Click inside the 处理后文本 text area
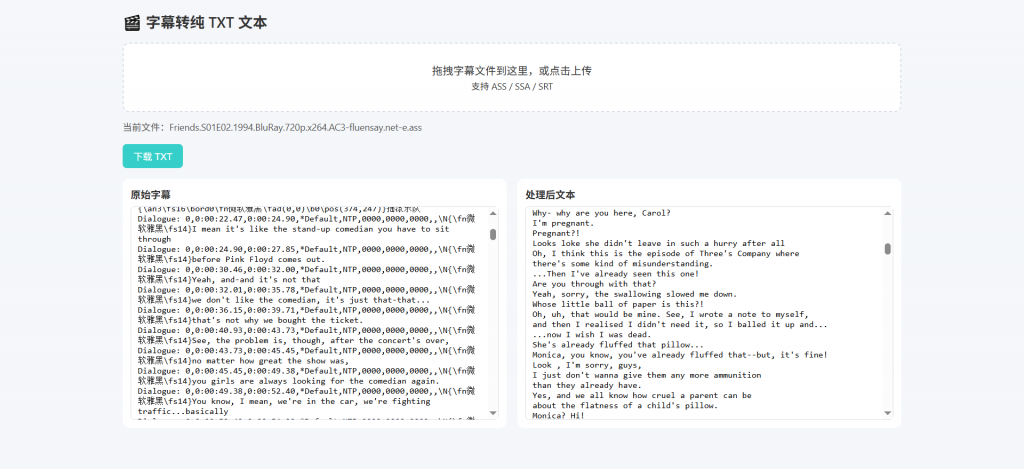Viewport: 1024px width, 469px height. [x=700, y=330]
